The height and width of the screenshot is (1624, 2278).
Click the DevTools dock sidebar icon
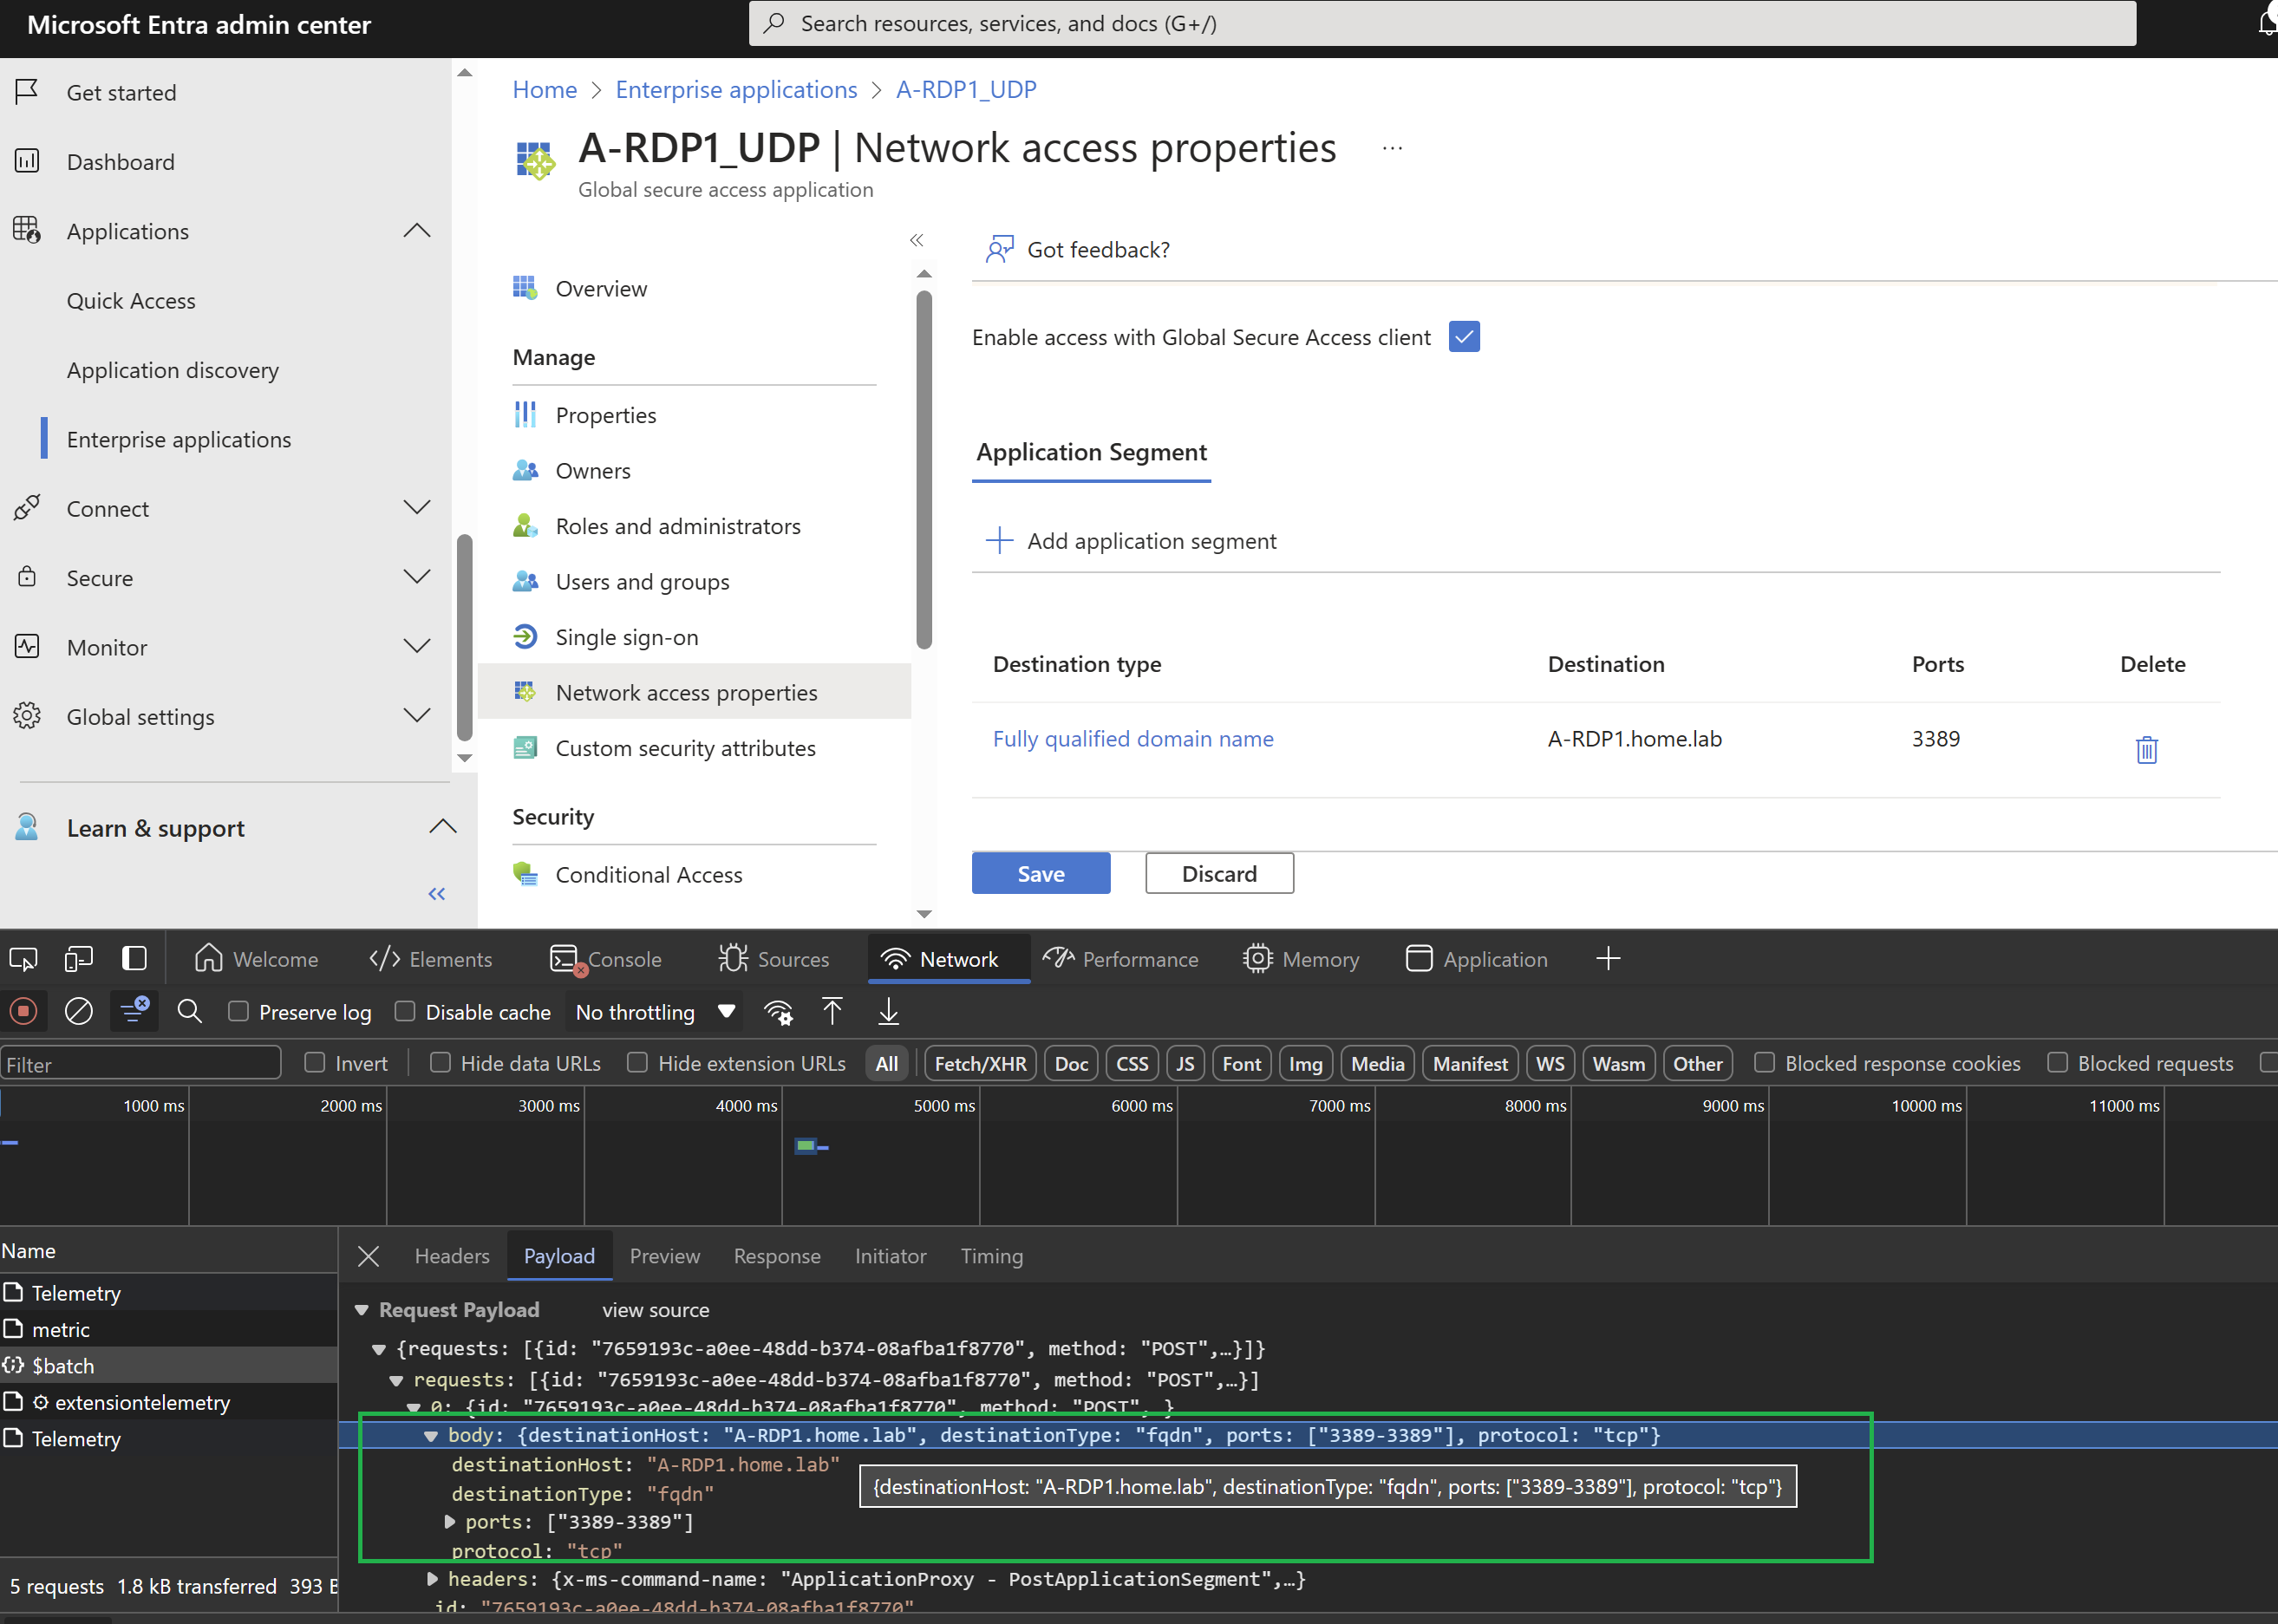(x=134, y=959)
